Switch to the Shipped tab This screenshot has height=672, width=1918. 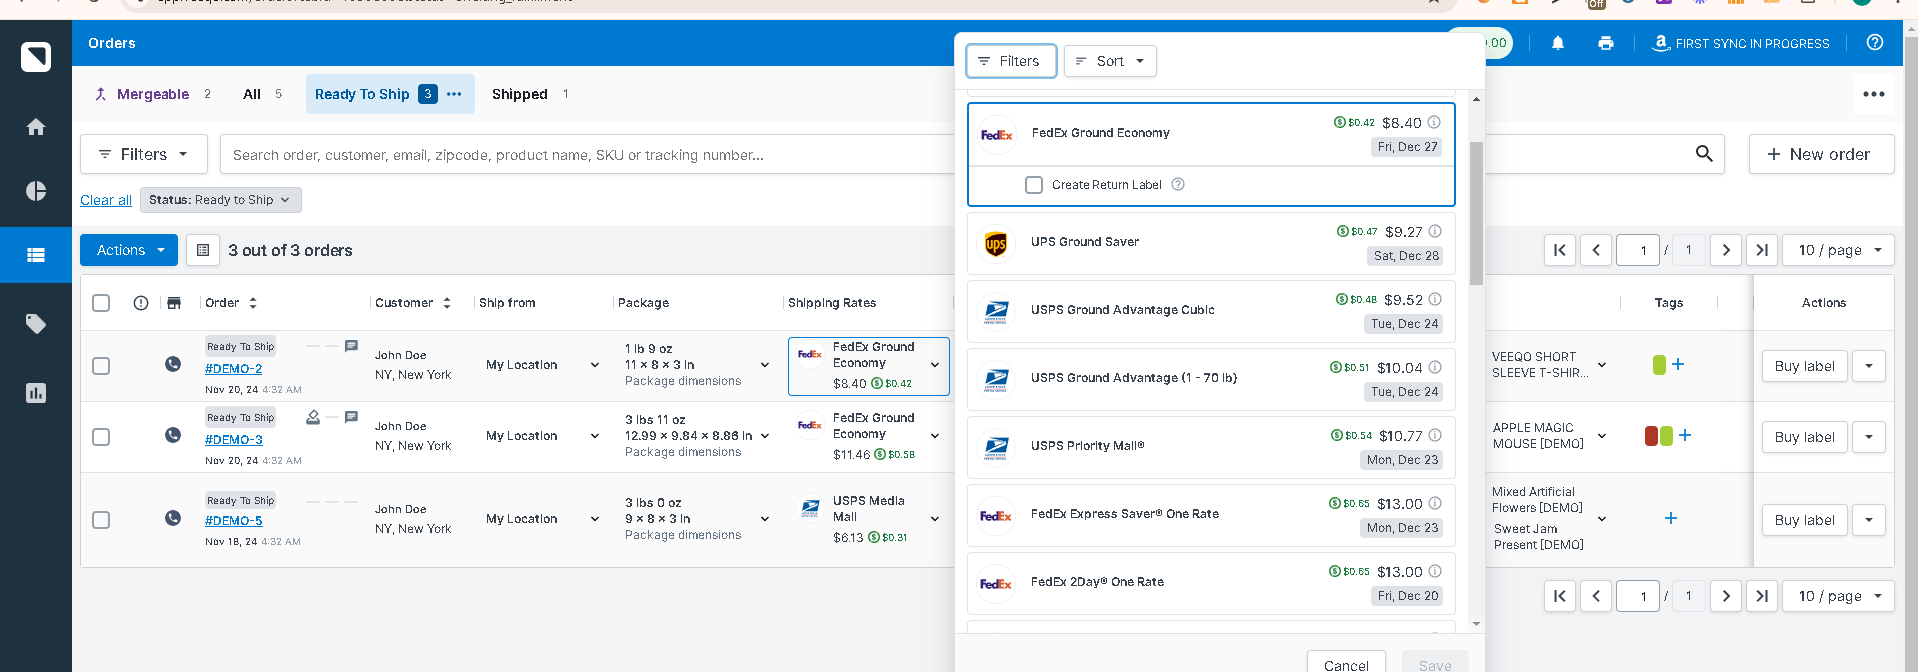[x=530, y=94]
